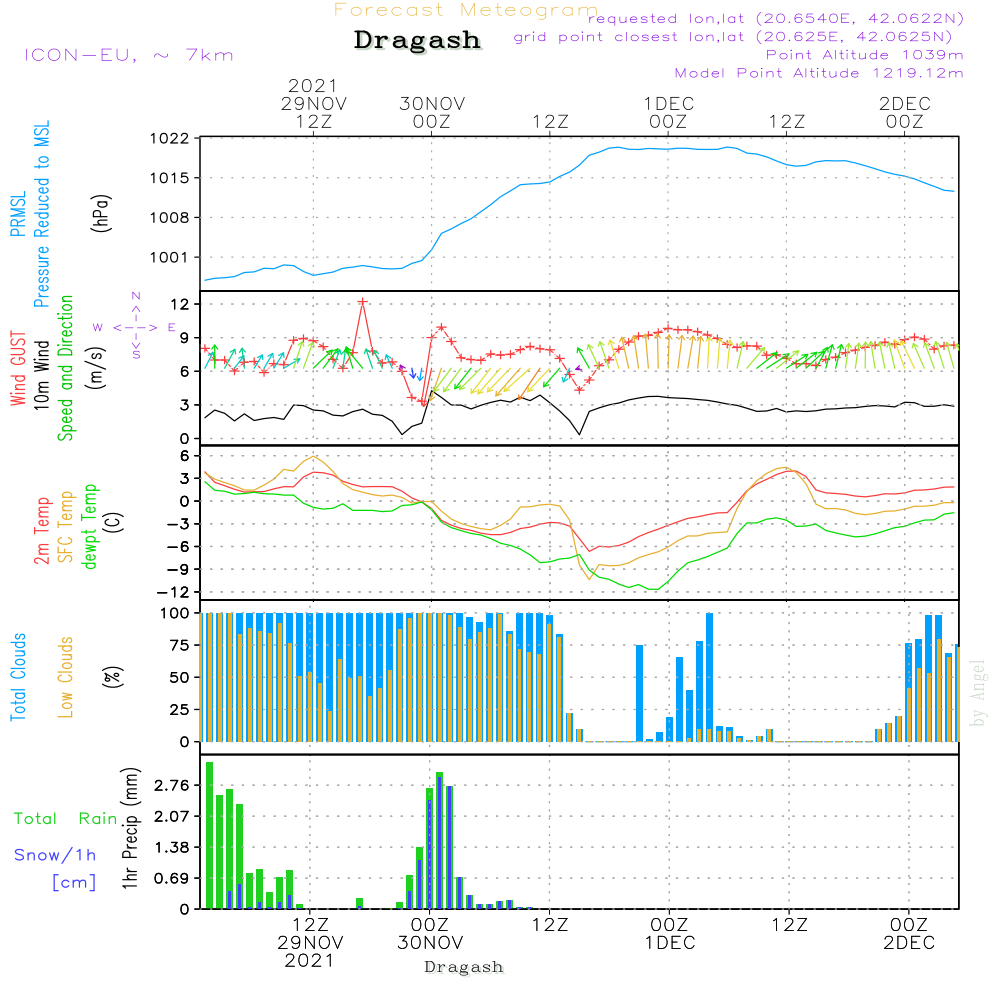Click the 100 cloud percent axis value
The height and width of the screenshot is (1000, 1000).
pyautogui.click(x=175, y=613)
